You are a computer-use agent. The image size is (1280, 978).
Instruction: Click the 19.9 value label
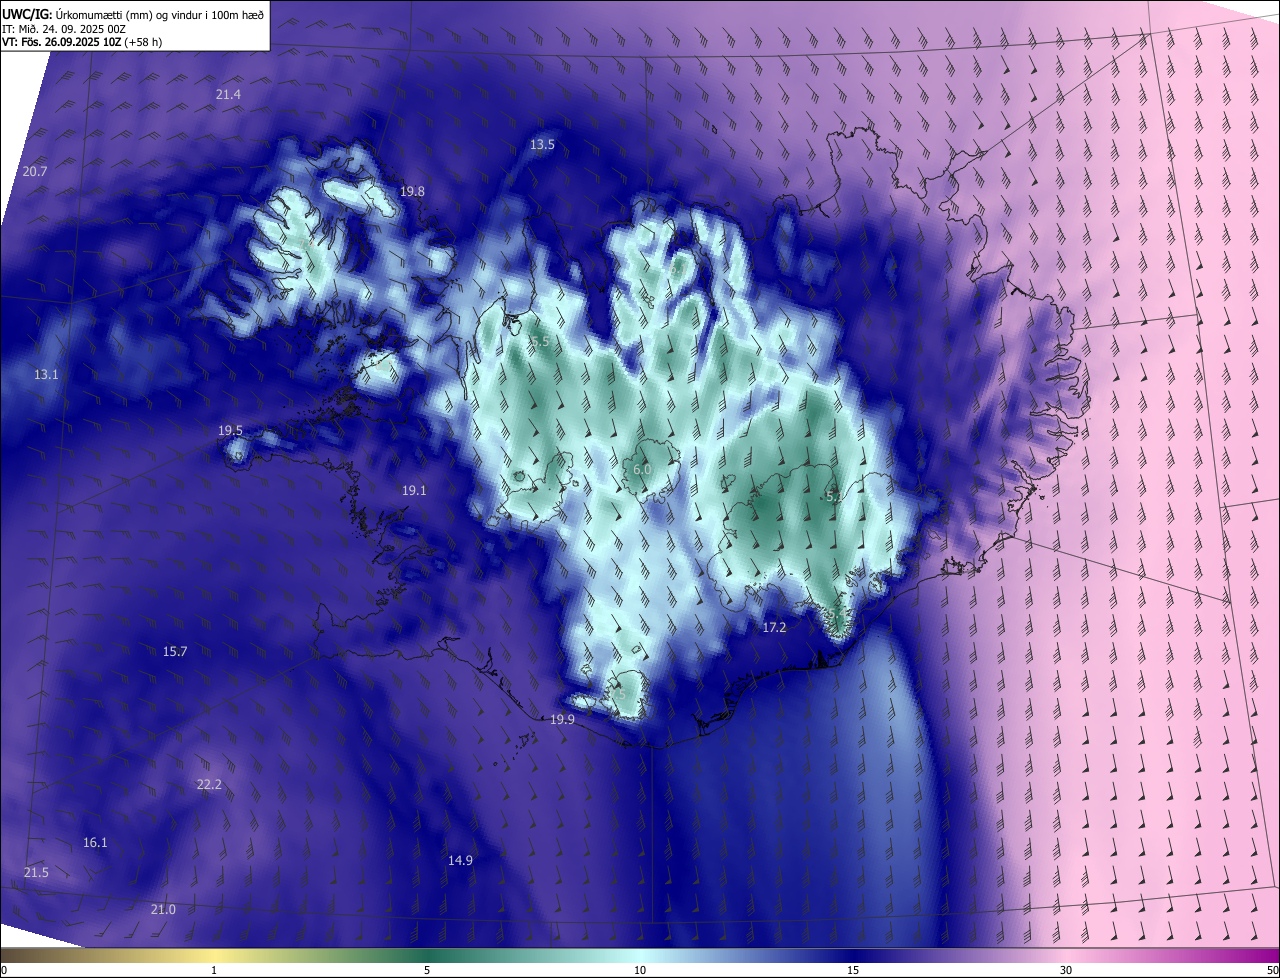[x=562, y=720]
